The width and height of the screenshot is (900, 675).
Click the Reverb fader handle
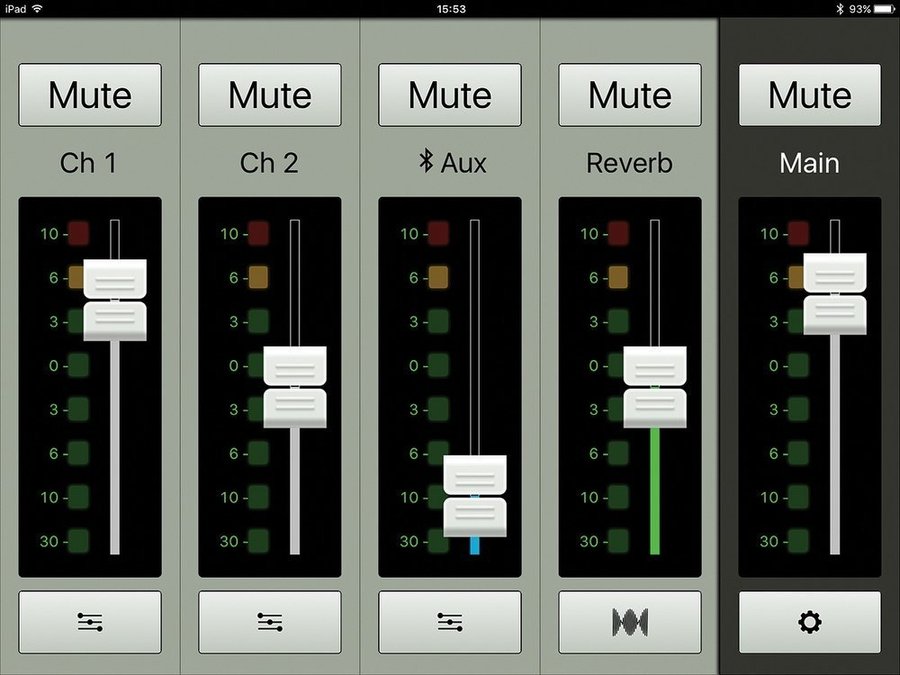coord(655,387)
